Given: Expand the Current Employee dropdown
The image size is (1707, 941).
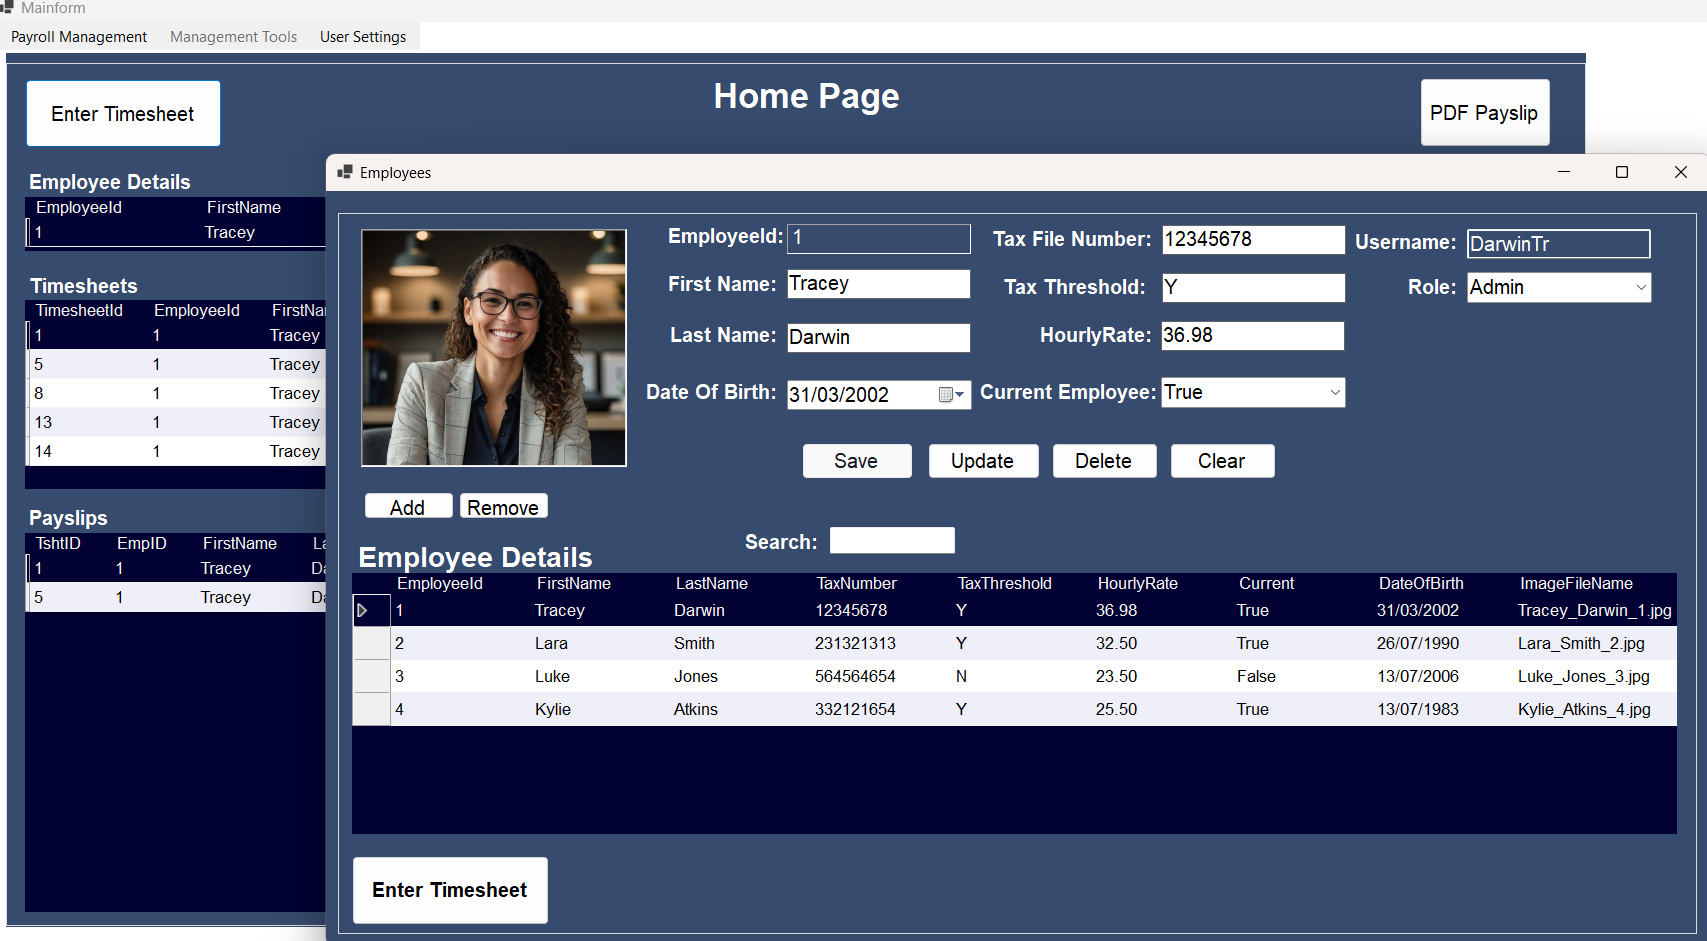Looking at the screenshot, I should pos(1334,393).
